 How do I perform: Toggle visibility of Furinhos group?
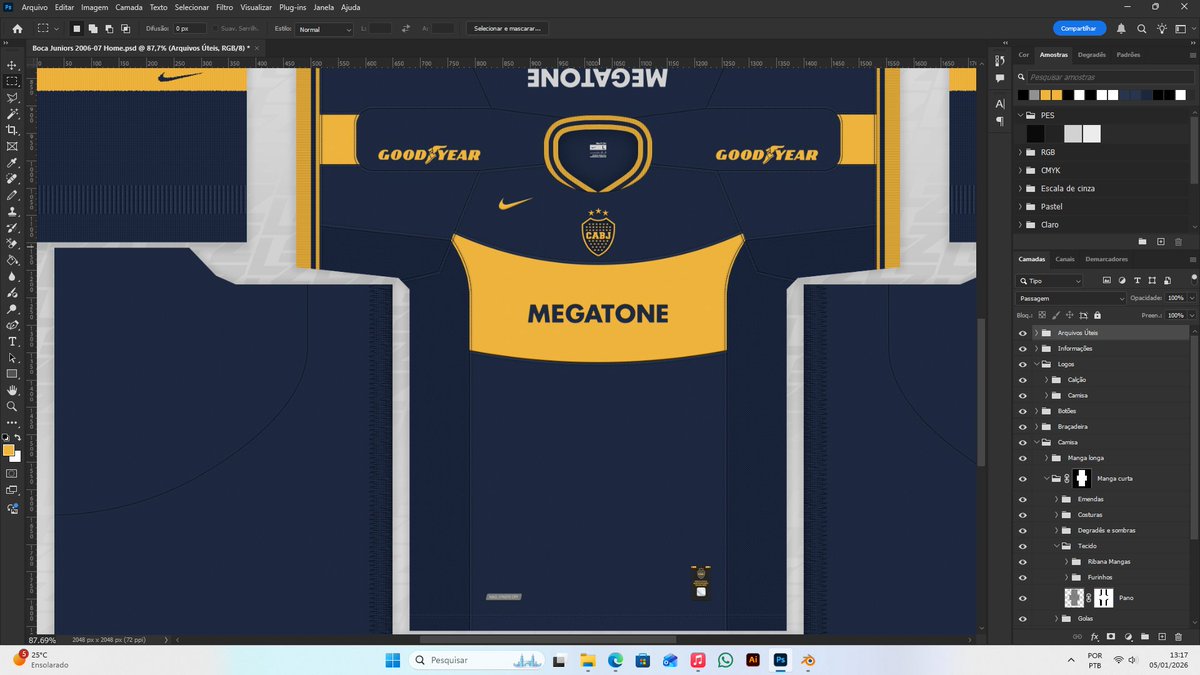coord(1022,577)
